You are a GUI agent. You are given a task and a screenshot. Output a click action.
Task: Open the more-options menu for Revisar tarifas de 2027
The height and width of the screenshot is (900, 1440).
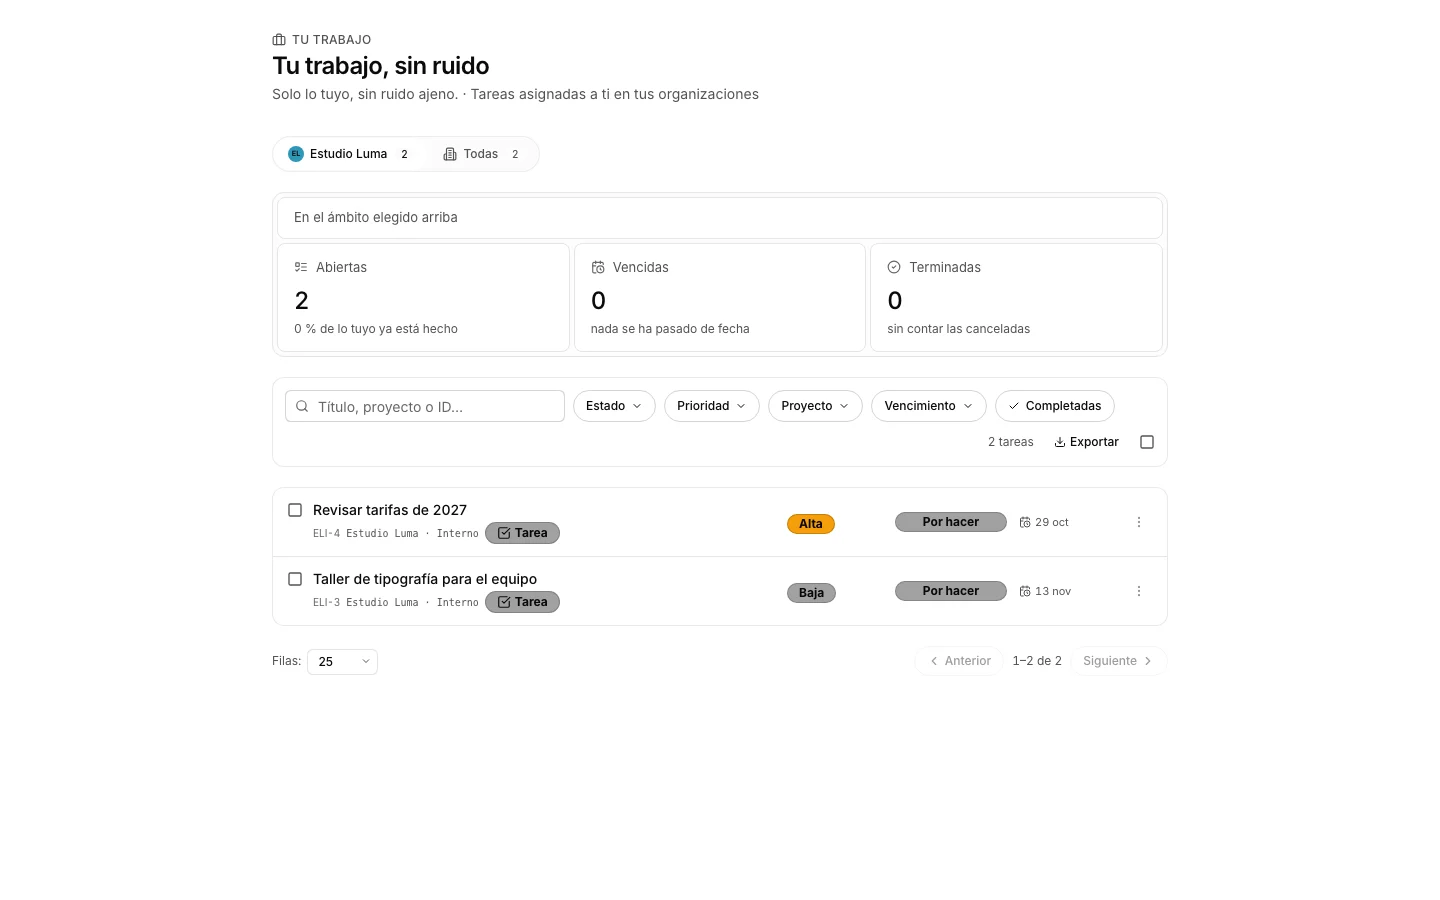1139,522
